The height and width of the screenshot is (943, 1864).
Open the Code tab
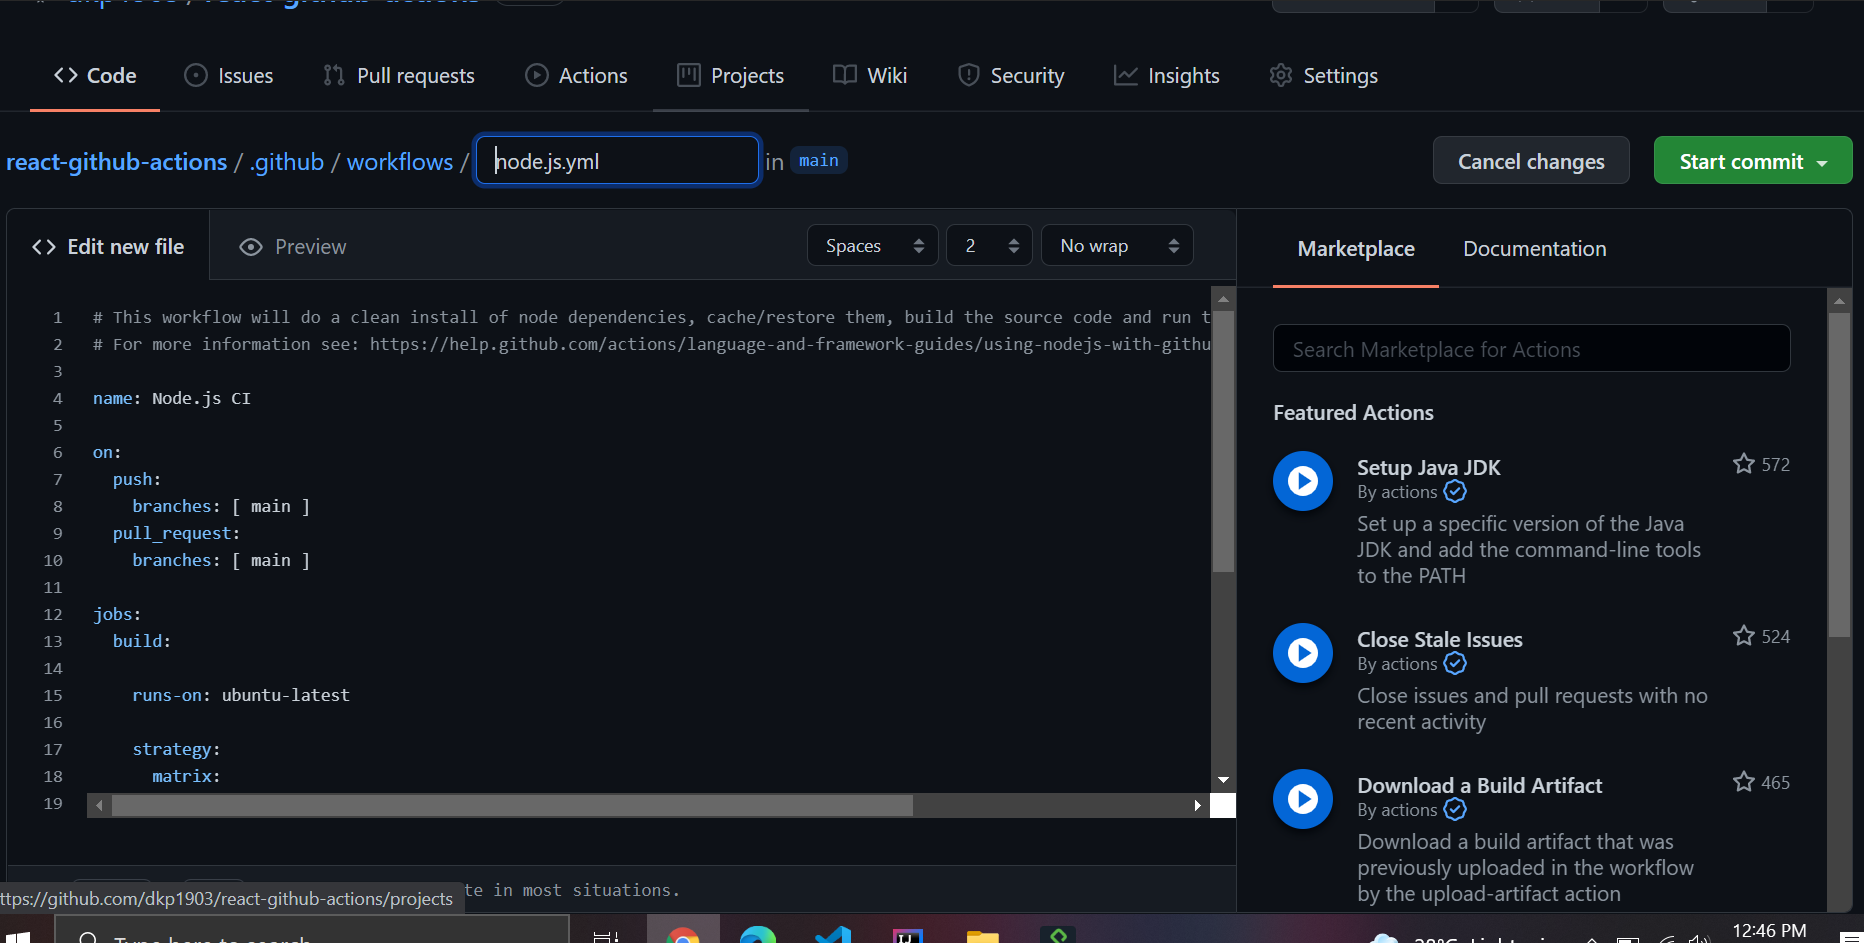tap(95, 76)
